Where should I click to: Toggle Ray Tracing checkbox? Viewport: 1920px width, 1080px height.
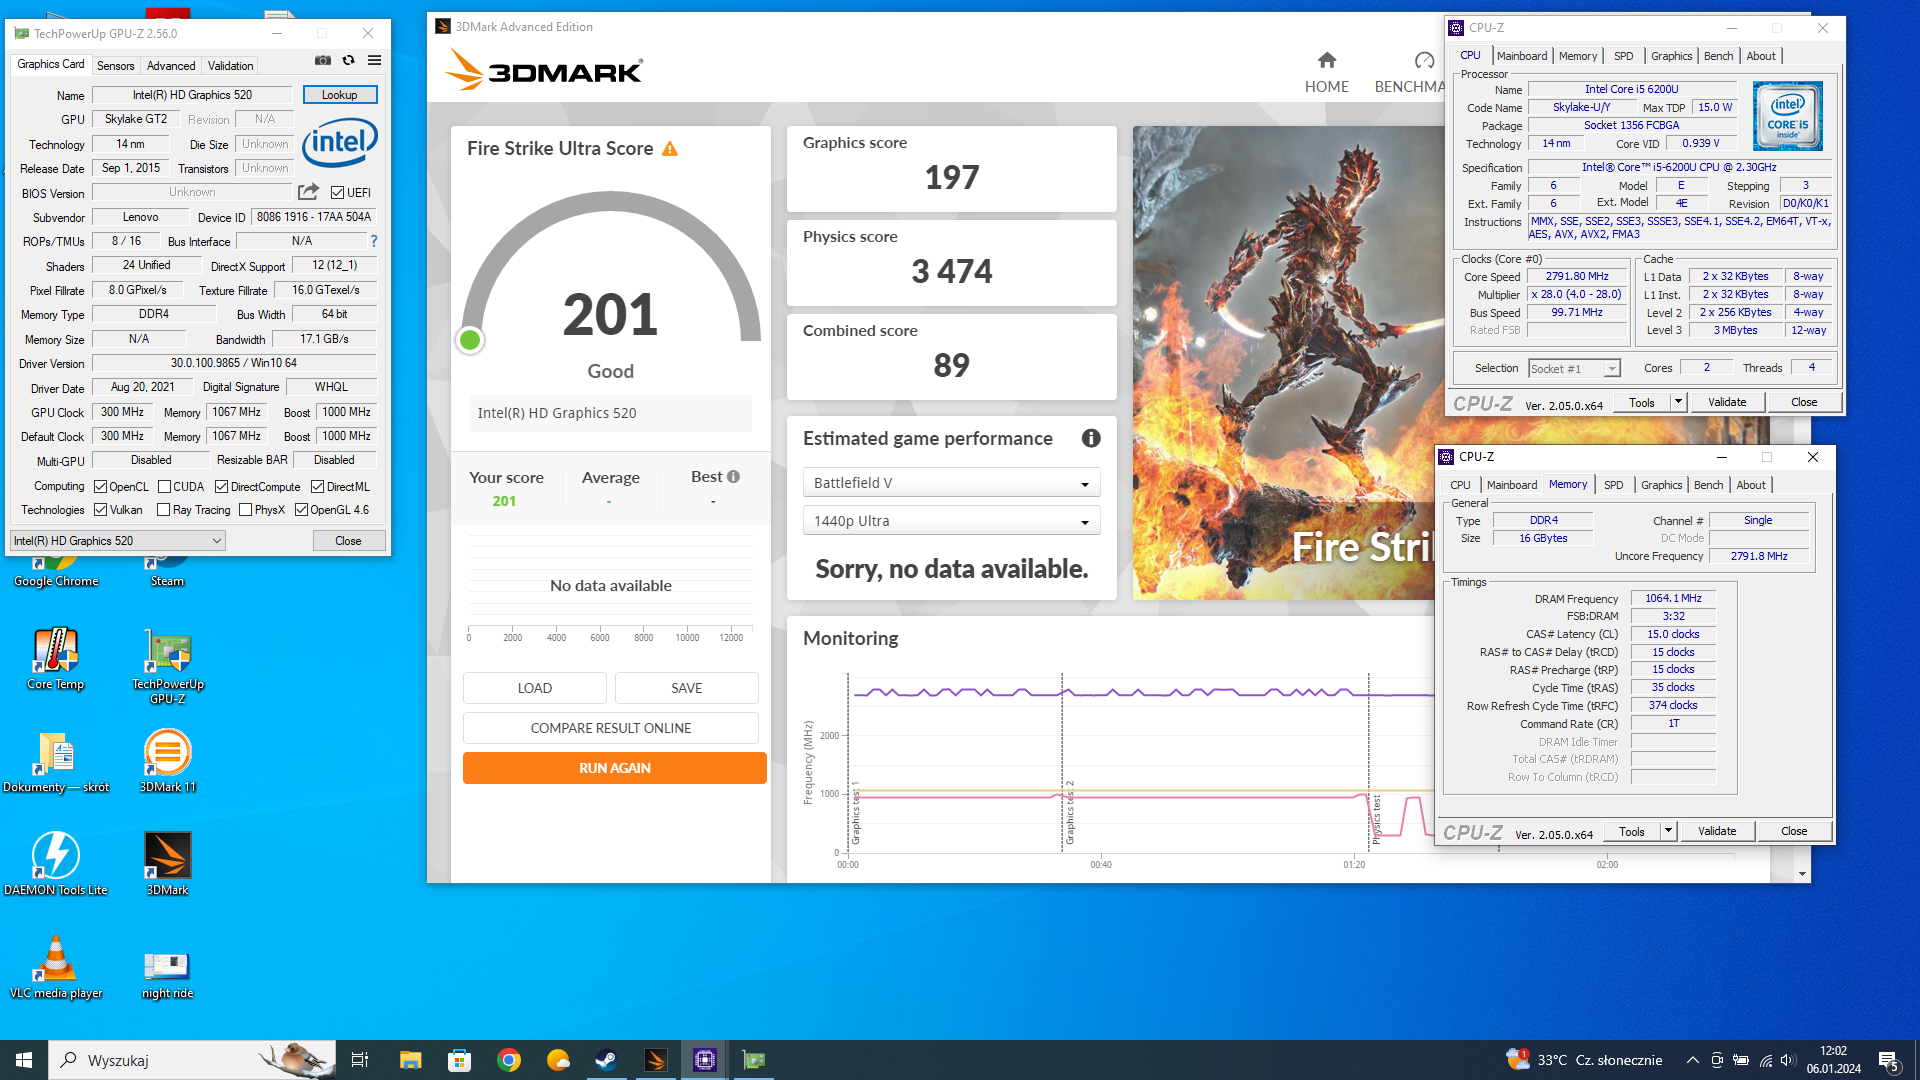(x=164, y=510)
